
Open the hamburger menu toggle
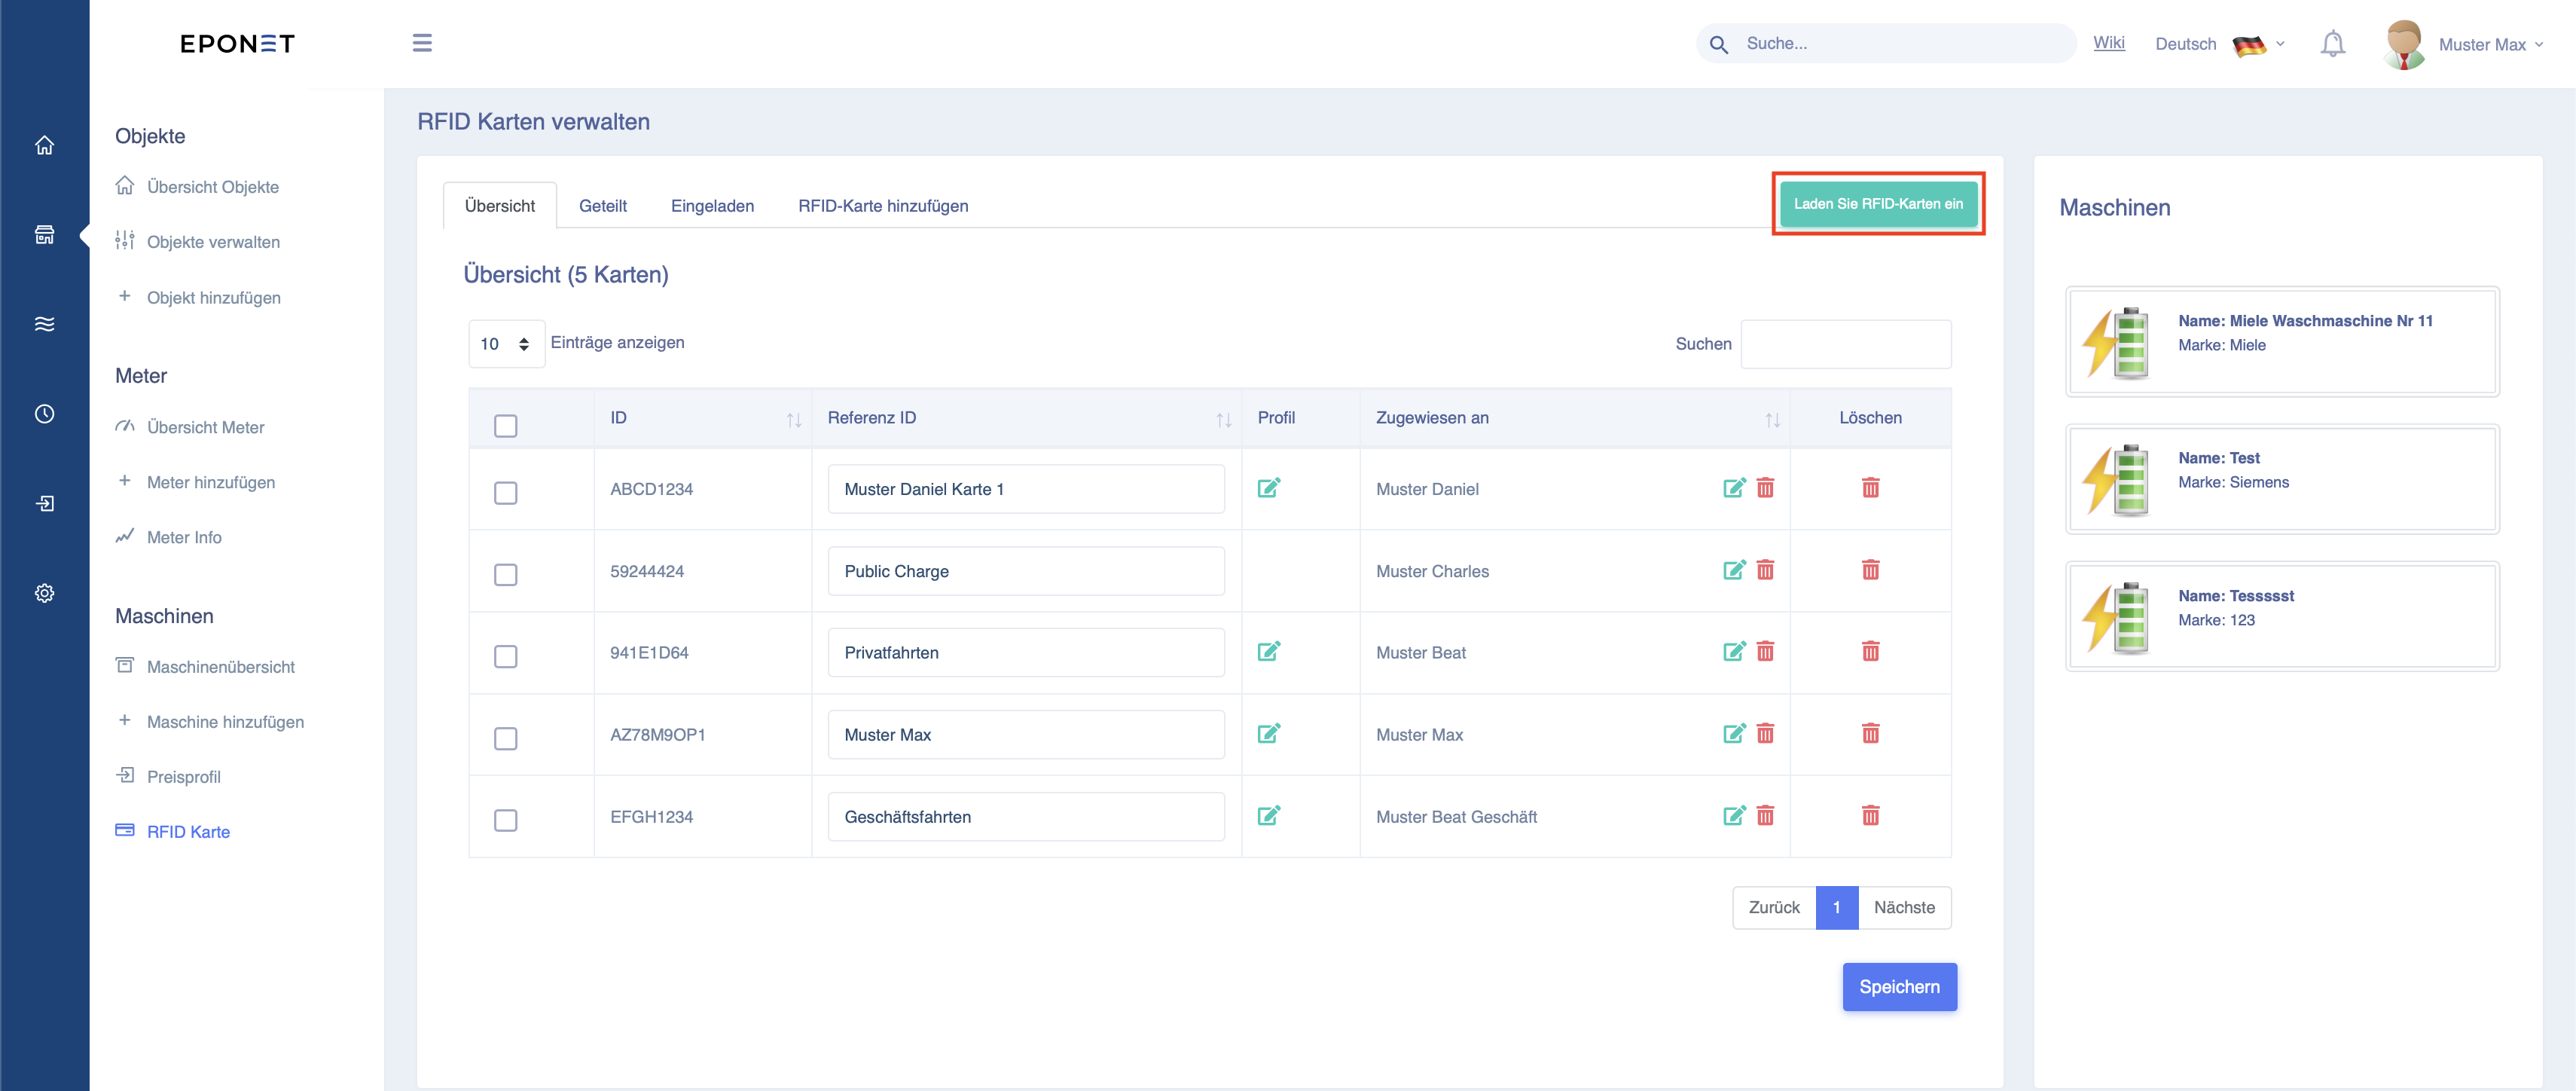(x=422, y=43)
